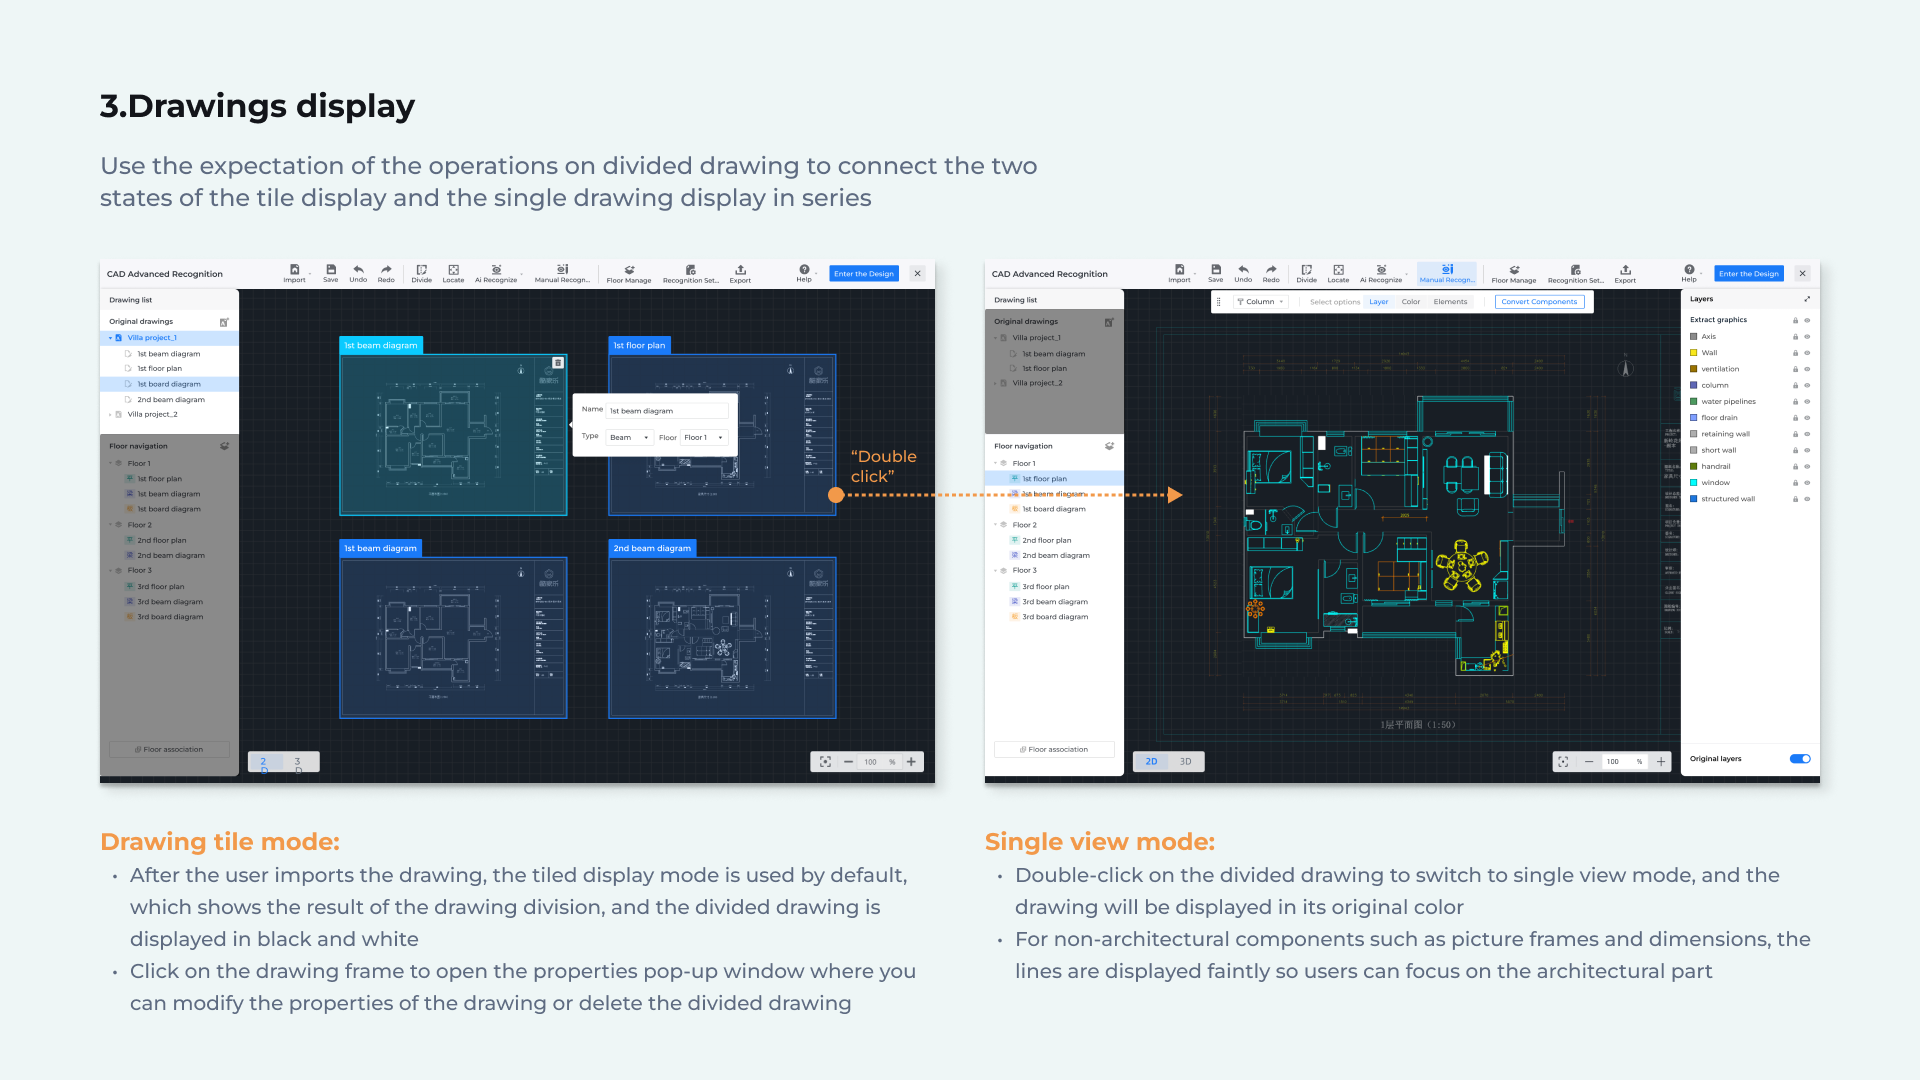Screen dimensions: 1920x1080
Task: Toggle the Original layers switch
Action: 1800,759
